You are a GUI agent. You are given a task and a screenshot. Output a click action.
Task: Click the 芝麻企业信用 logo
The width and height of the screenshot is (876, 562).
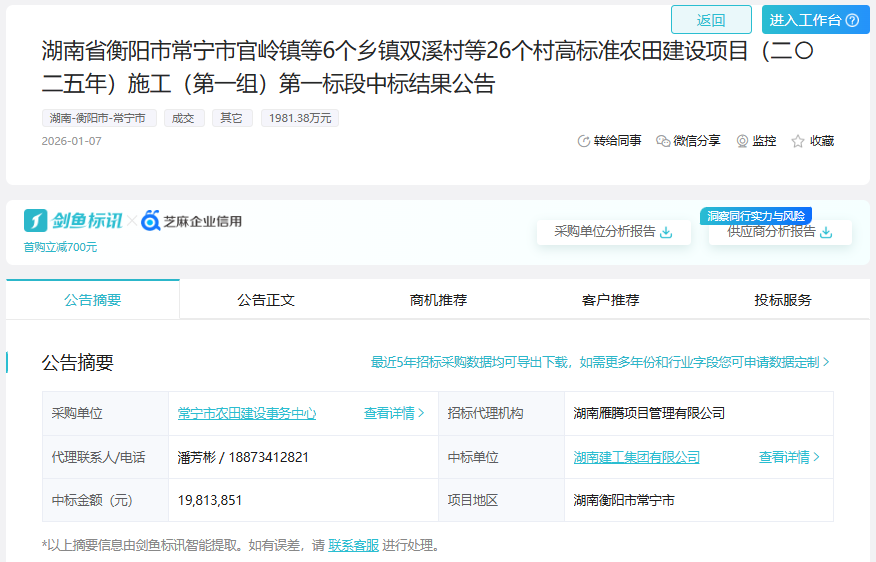(x=192, y=221)
